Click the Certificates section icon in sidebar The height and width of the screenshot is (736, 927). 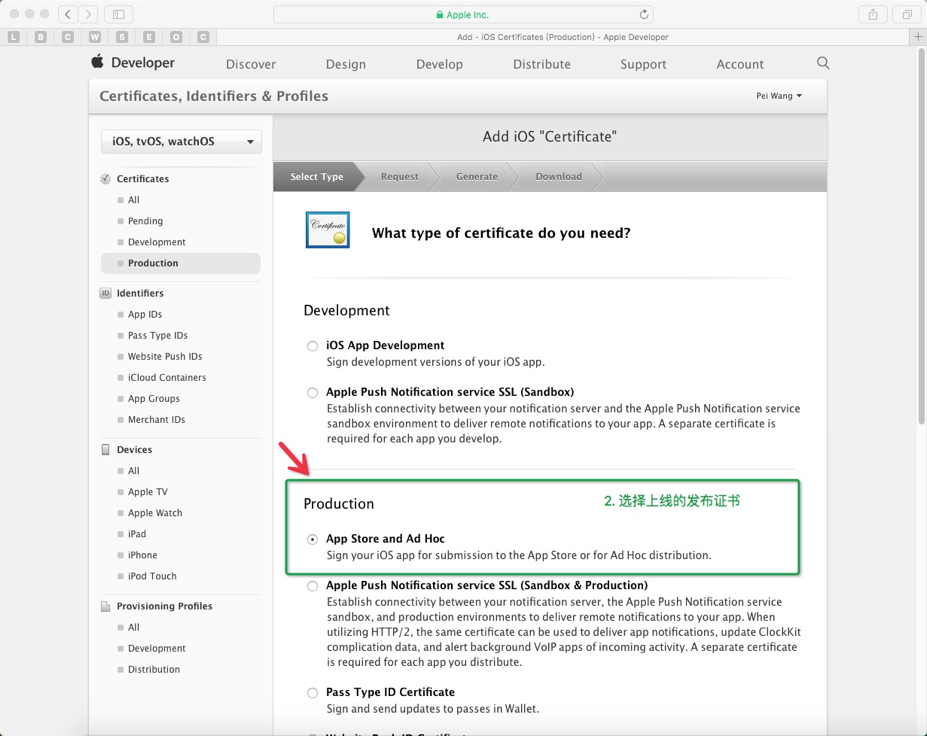pos(105,179)
